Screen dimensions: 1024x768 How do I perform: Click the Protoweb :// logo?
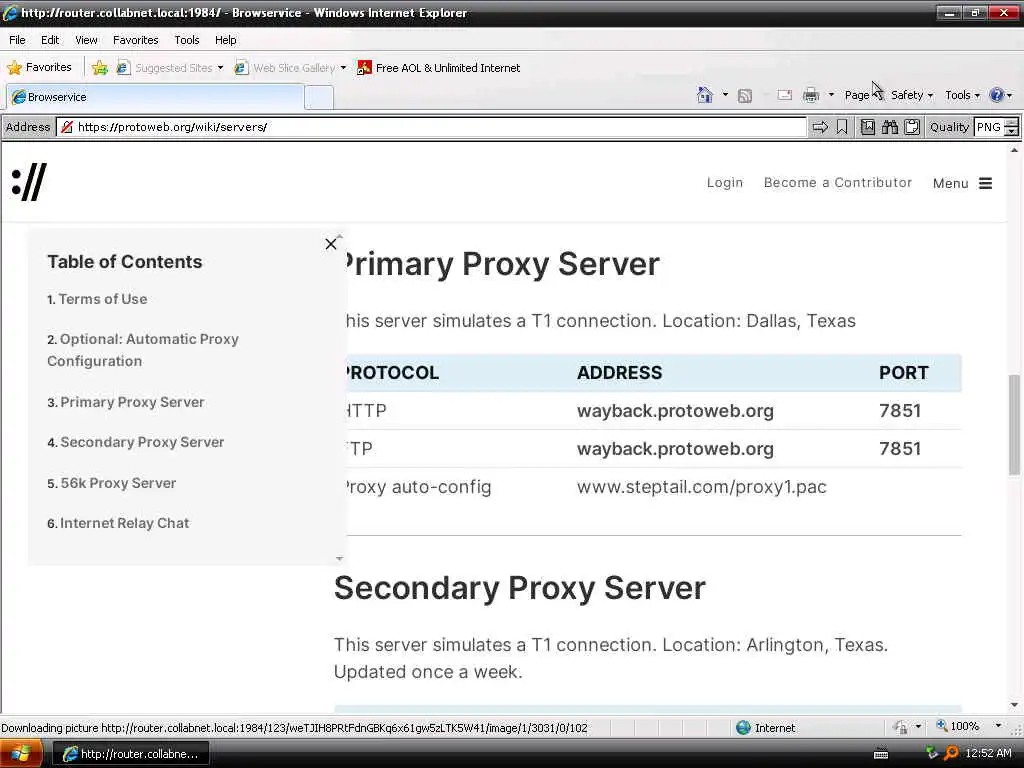pos(29,182)
